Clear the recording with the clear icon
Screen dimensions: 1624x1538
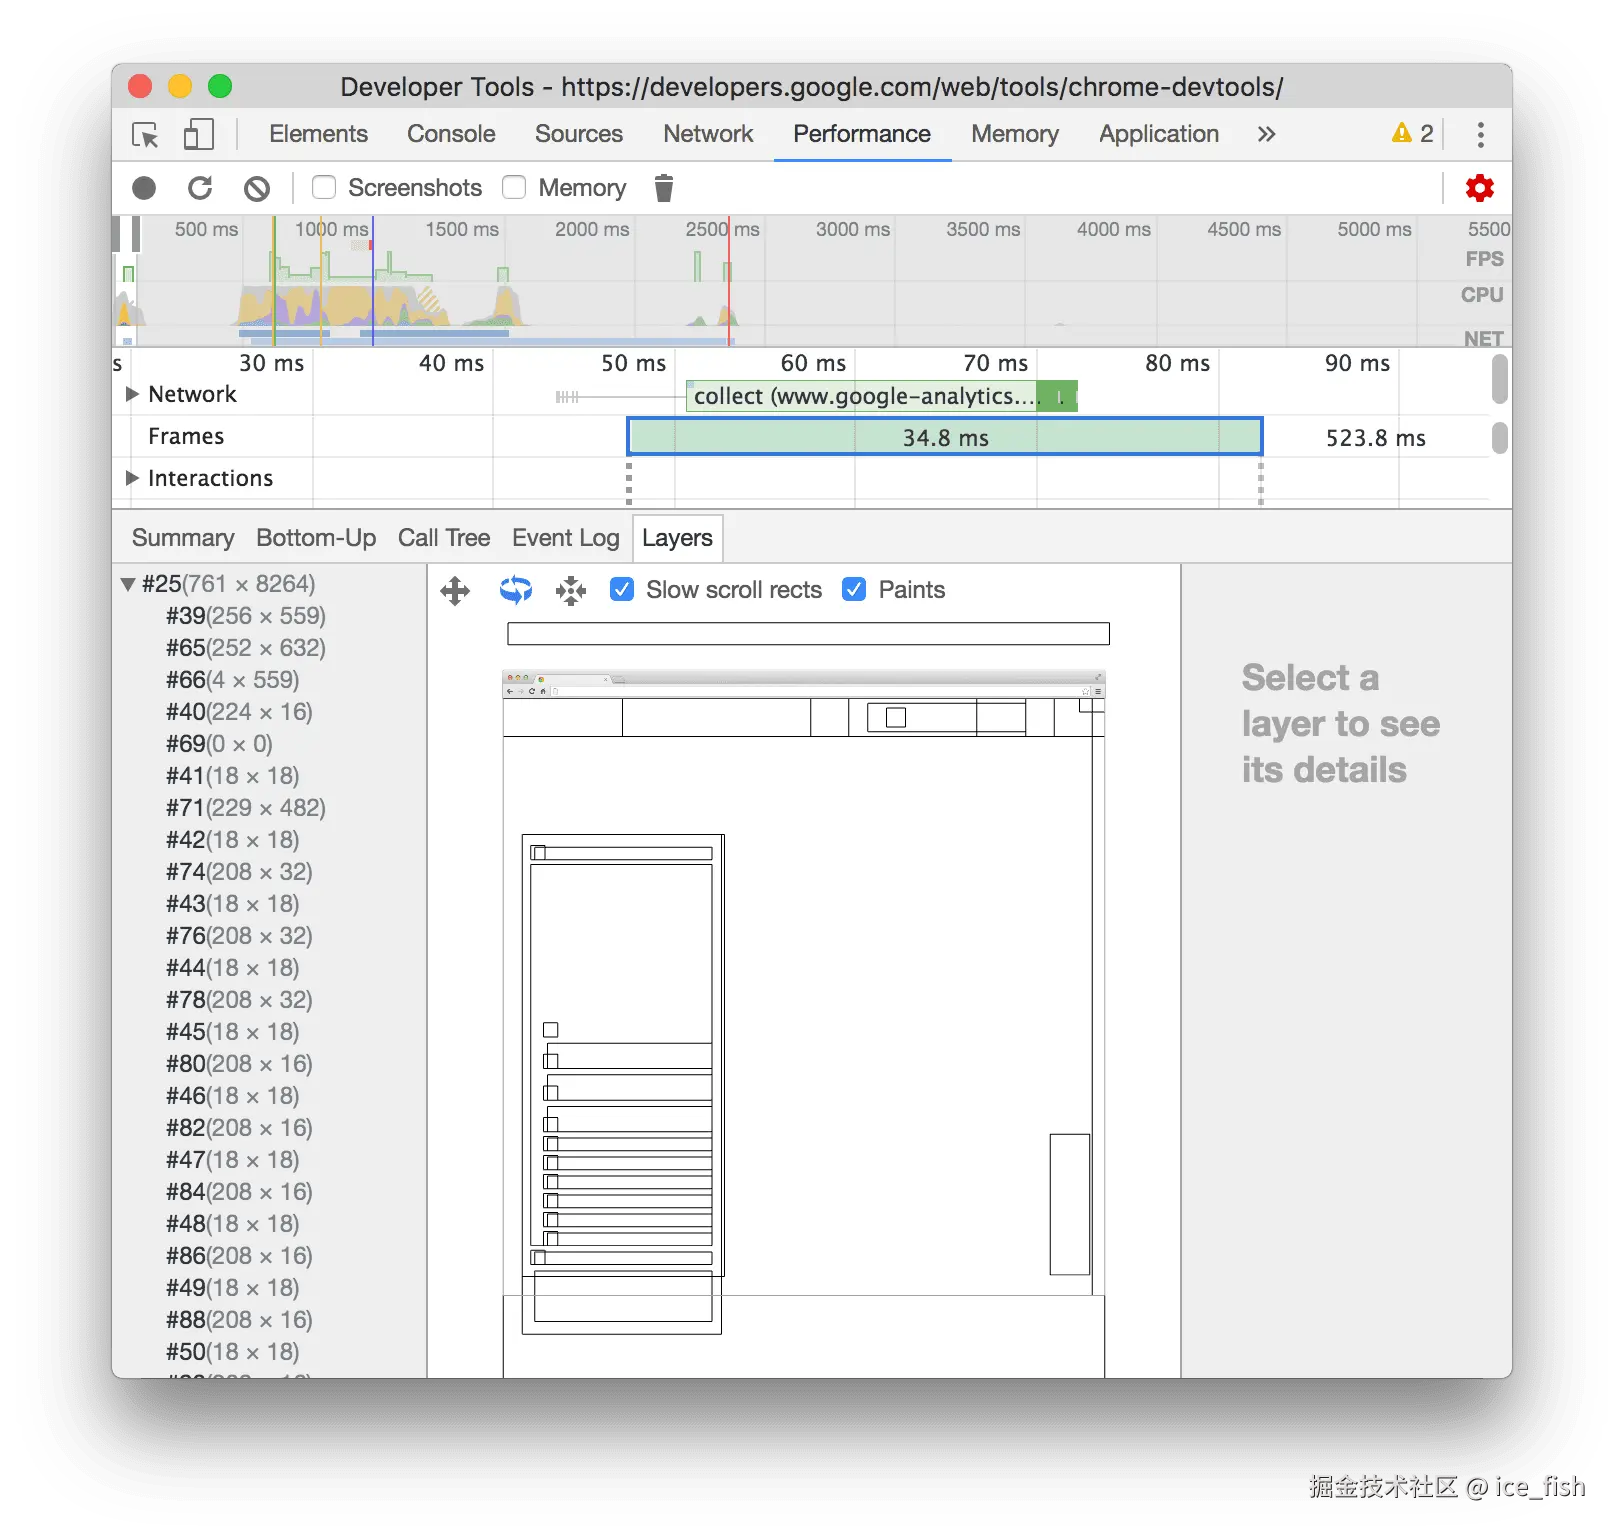[x=257, y=188]
